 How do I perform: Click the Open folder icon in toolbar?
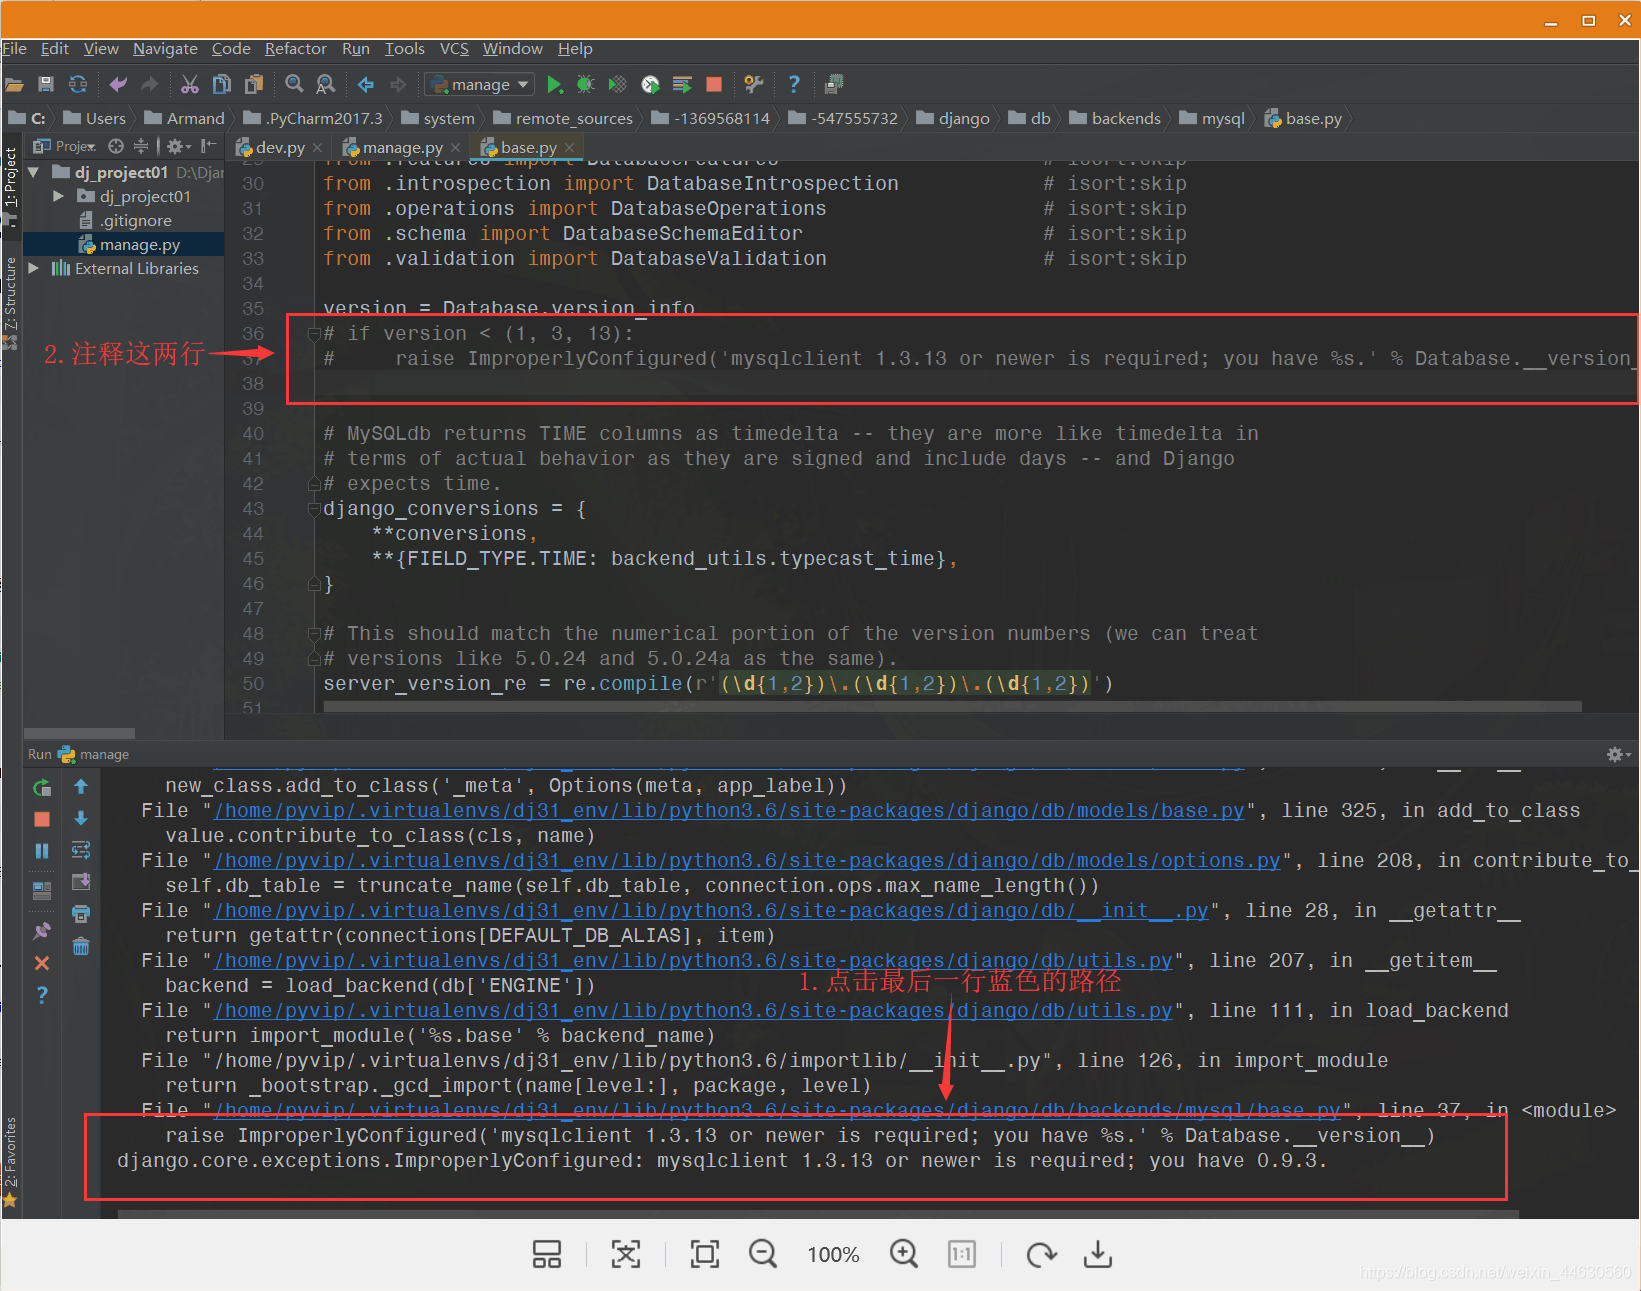[14, 85]
